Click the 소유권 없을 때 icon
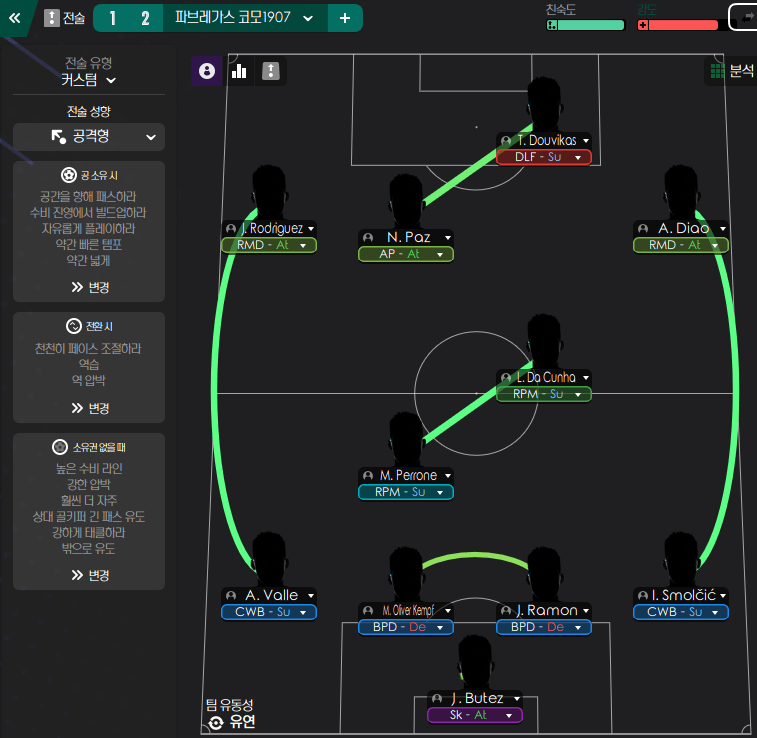The height and width of the screenshot is (738, 757). [60, 447]
